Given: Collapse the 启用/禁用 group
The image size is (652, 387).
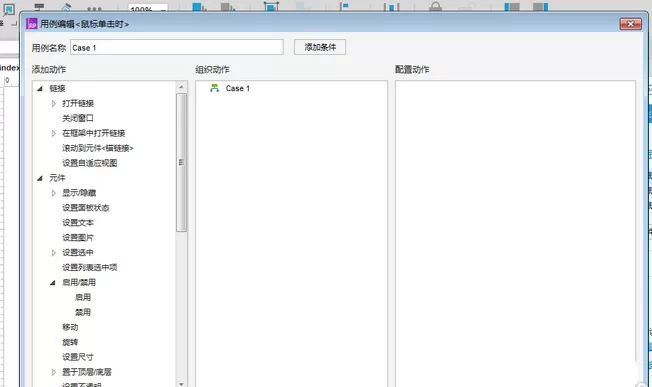Looking at the screenshot, I should 53,283.
